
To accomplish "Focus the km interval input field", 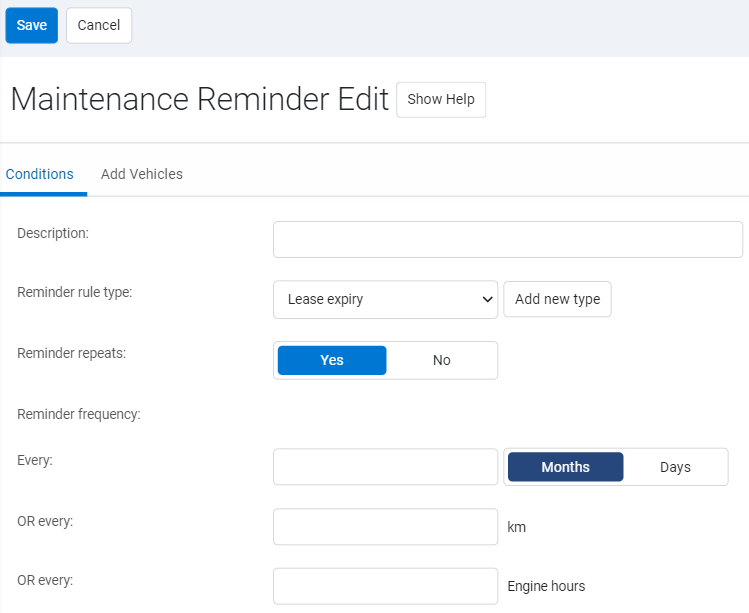I will coord(385,527).
